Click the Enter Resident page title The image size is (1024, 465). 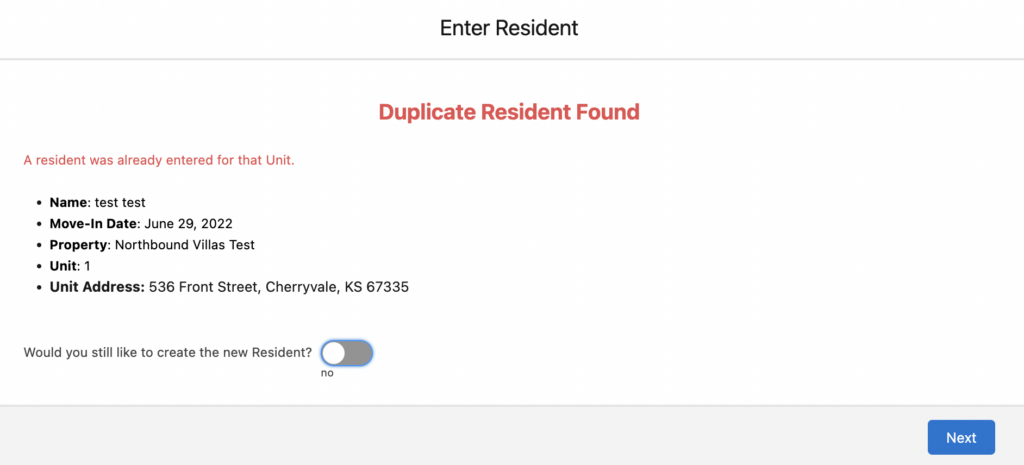coord(509,28)
